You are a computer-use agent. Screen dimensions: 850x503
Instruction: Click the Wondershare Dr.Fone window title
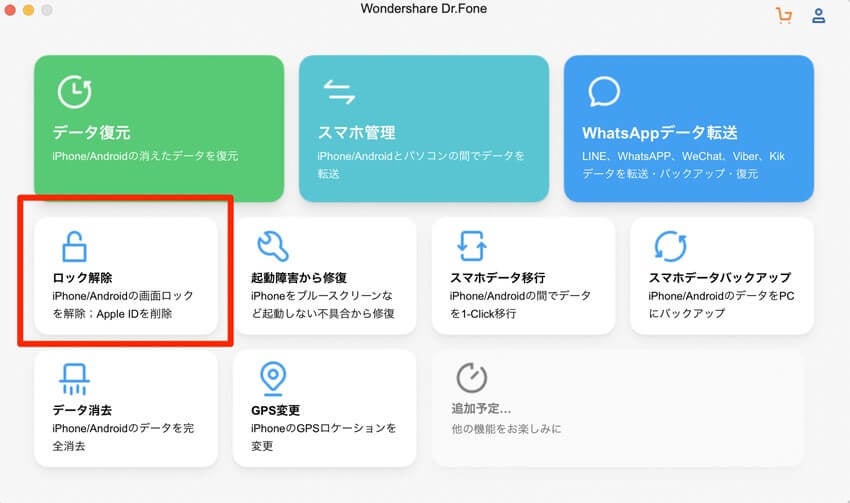[x=423, y=9]
